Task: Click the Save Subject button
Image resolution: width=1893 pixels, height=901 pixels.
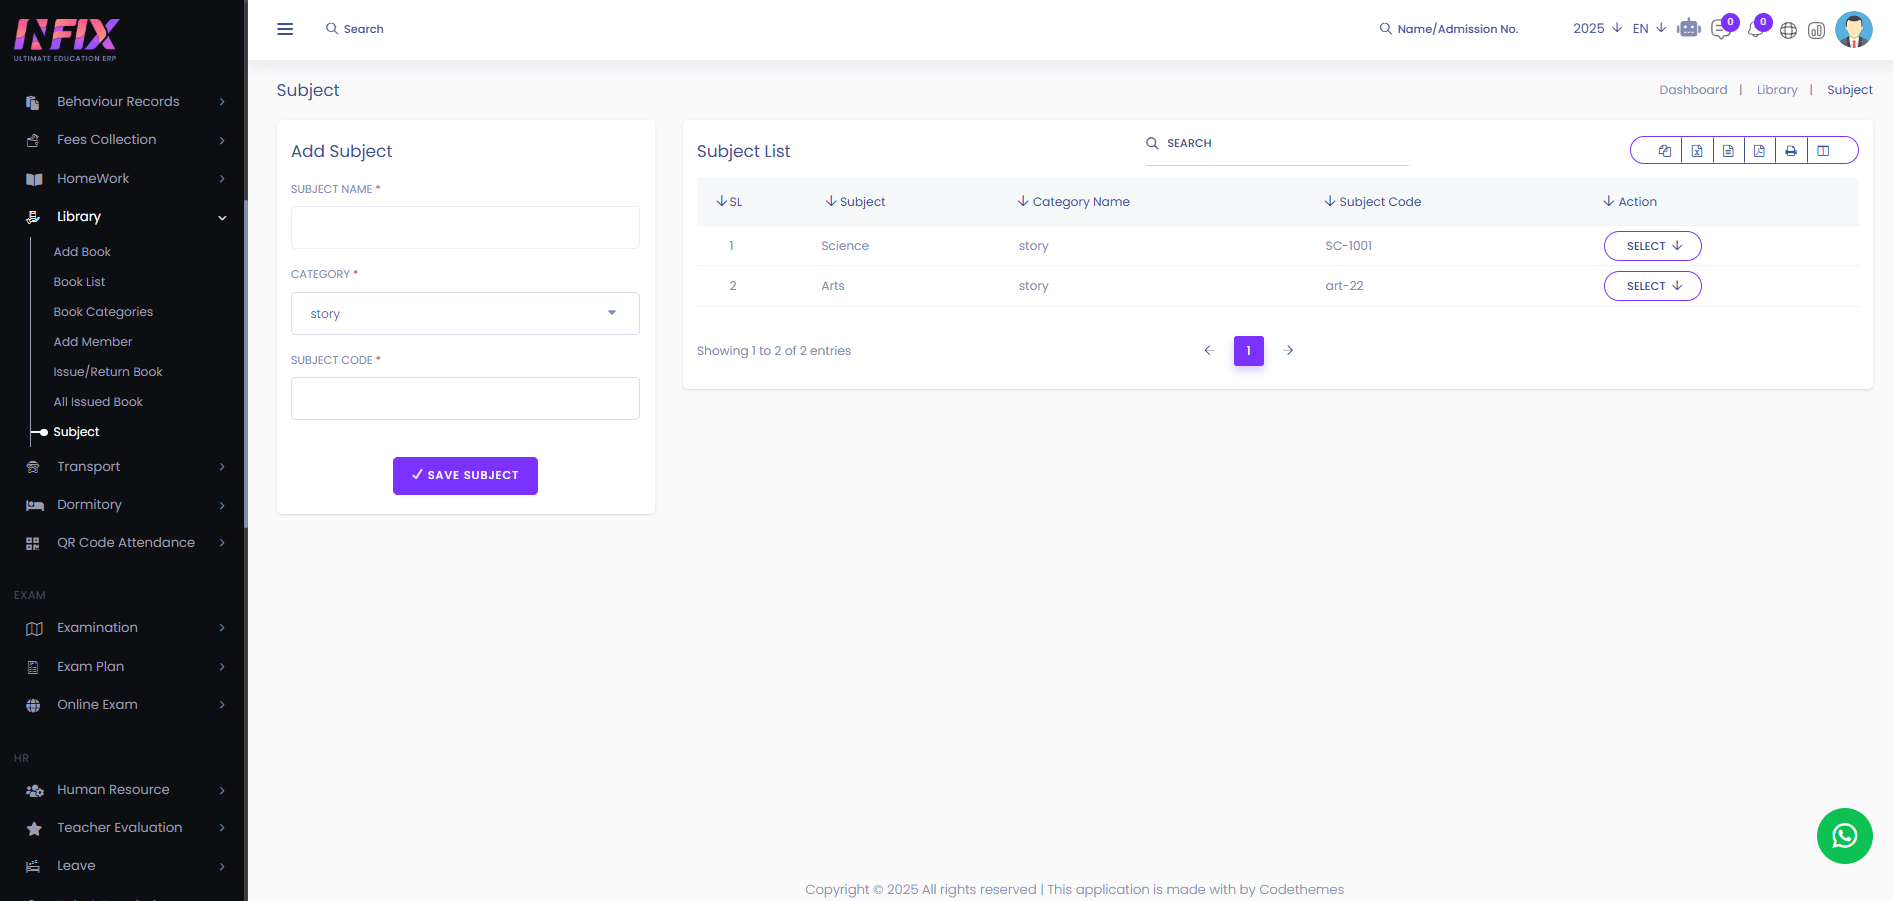Action: (x=465, y=476)
